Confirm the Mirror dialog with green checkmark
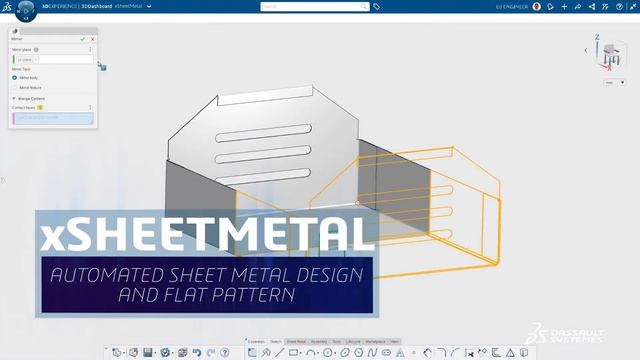This screenshot has width=640, height=360. pos(83,39)
